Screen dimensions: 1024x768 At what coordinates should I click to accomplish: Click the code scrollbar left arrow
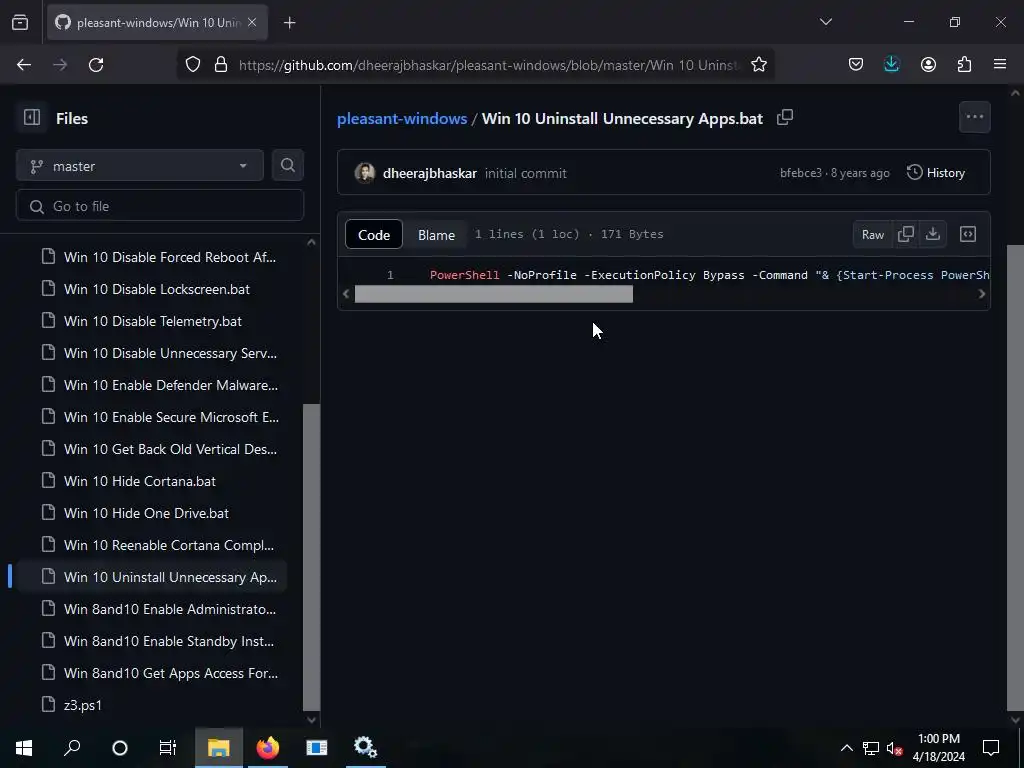pos(346,294)
